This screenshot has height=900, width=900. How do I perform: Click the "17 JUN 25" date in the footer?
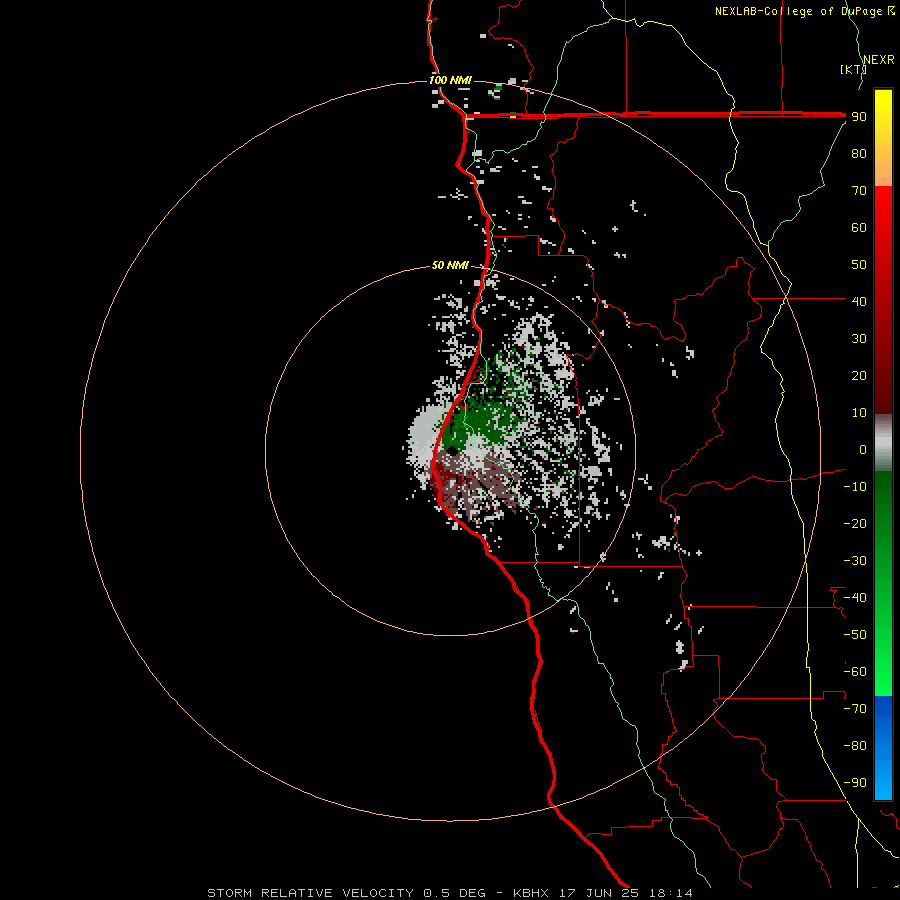599,893
